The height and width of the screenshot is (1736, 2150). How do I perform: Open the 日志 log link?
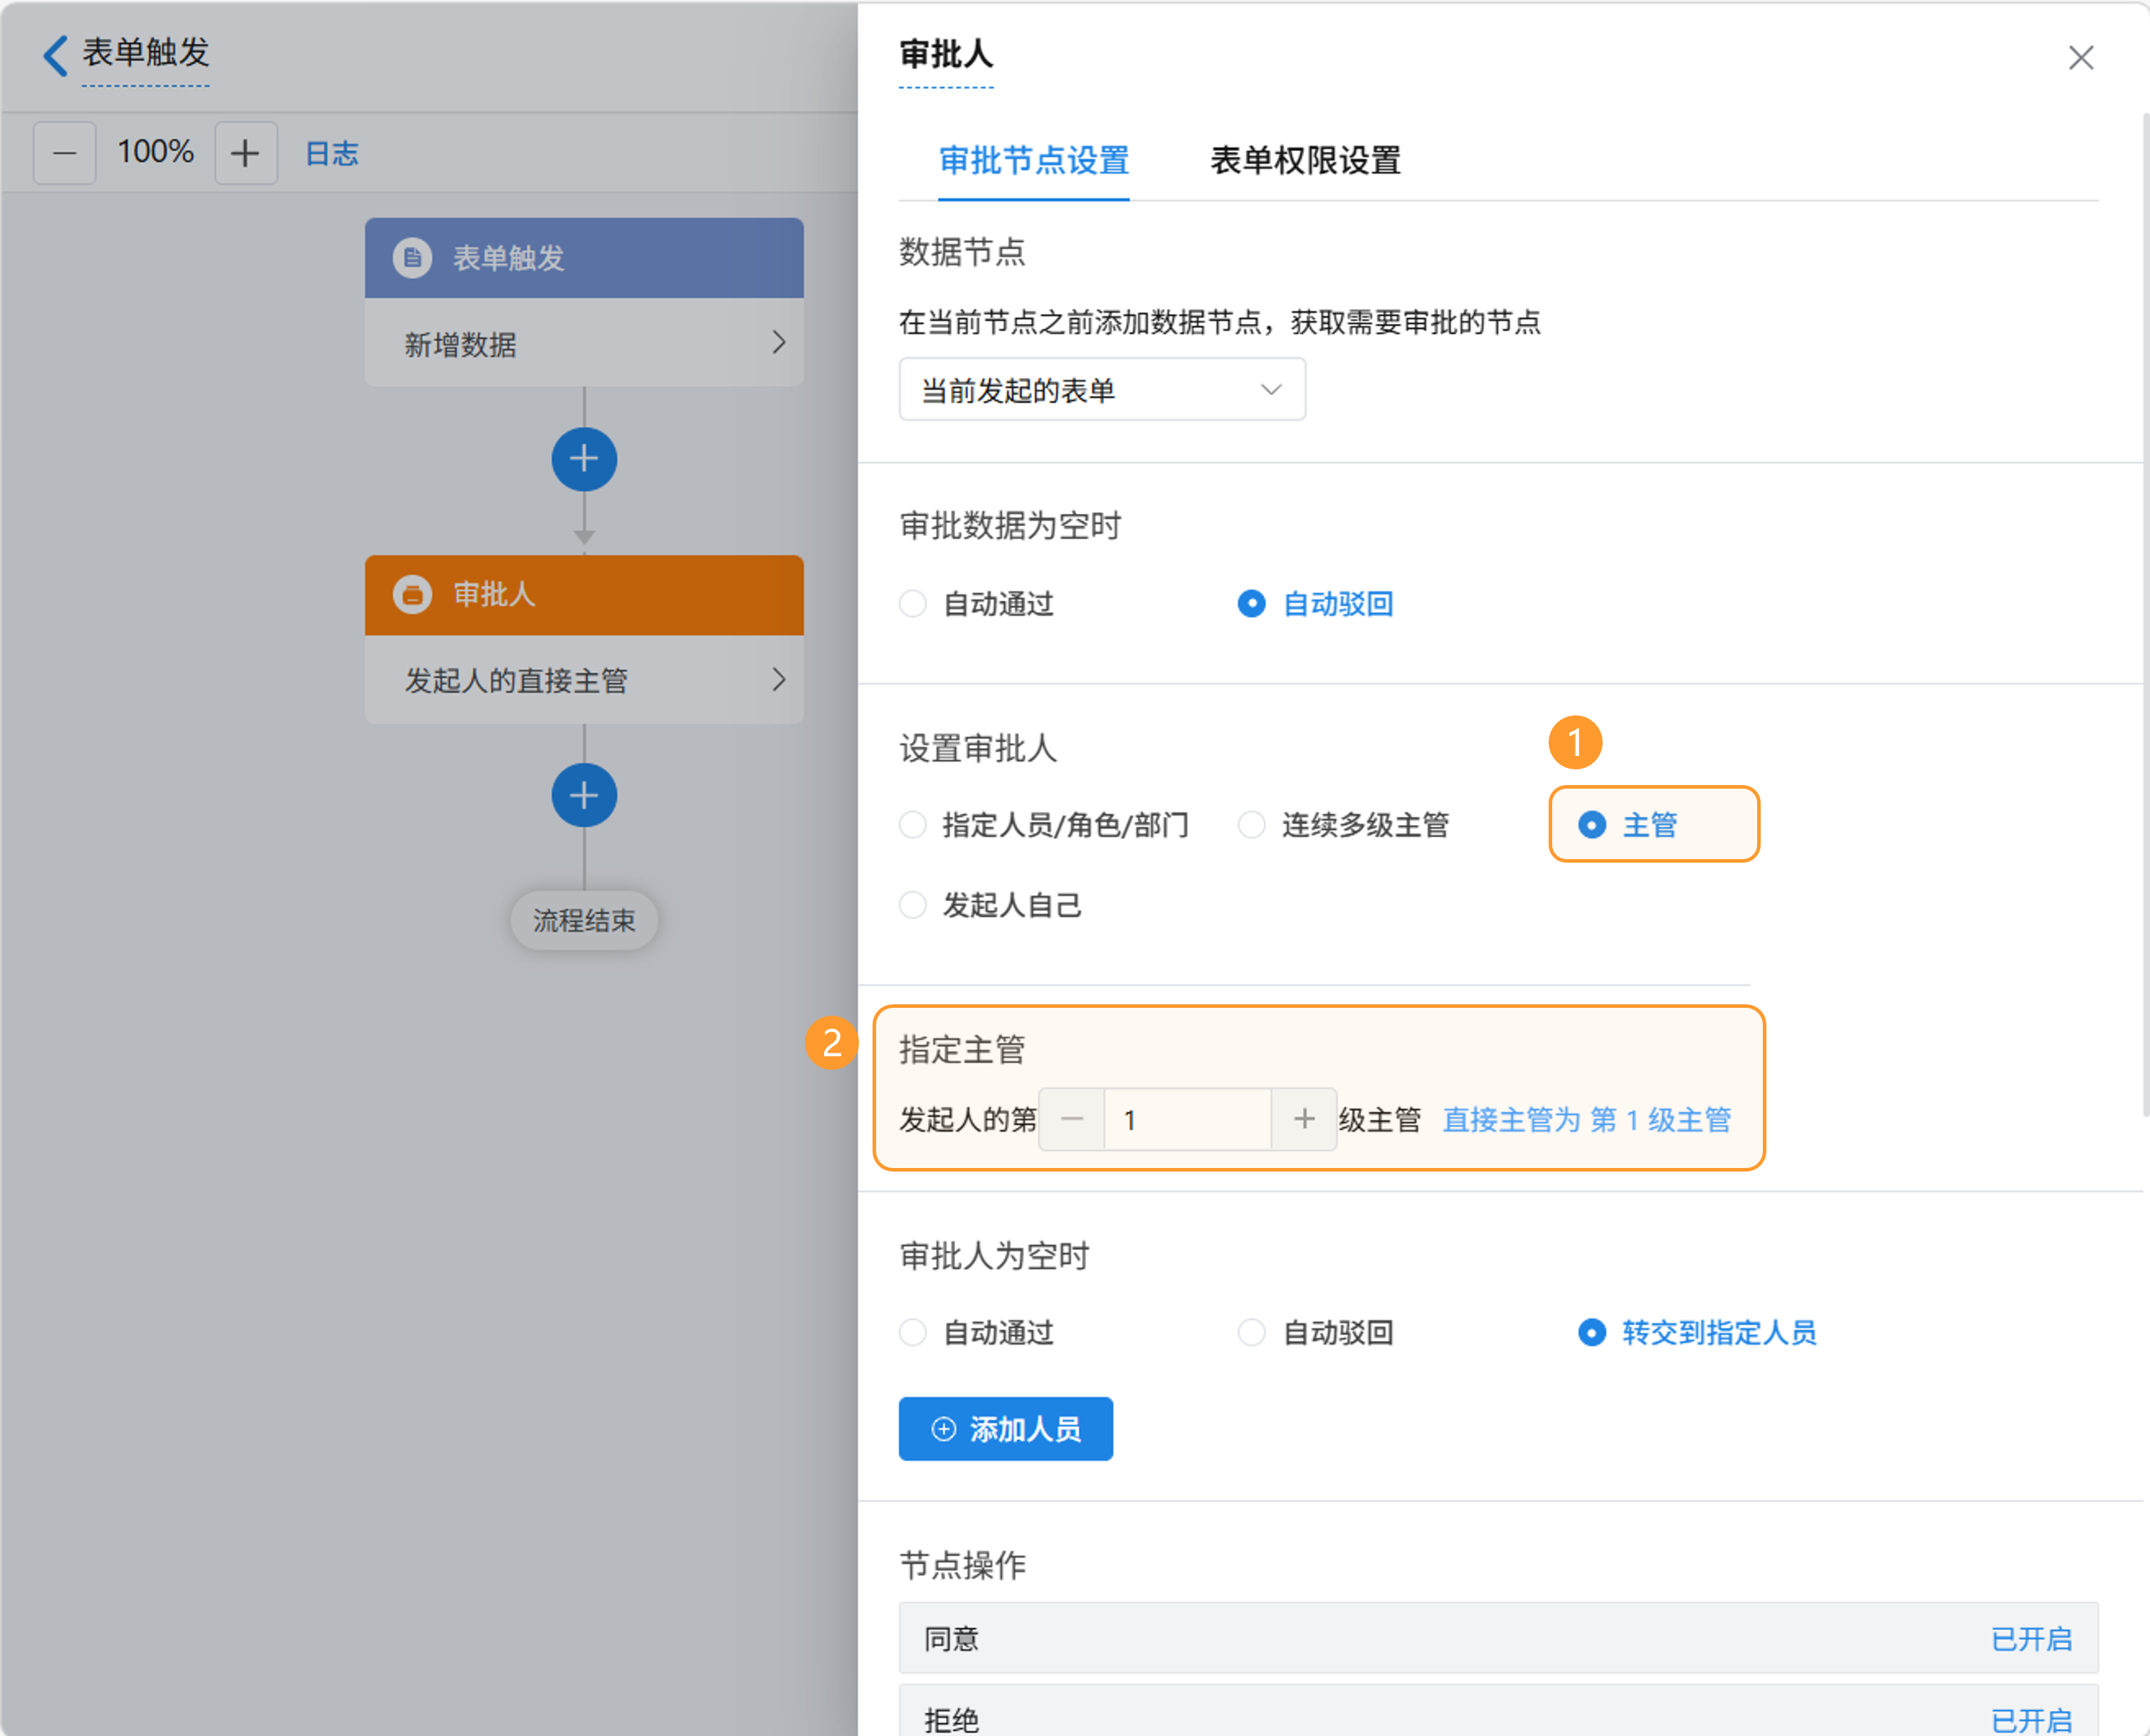pos(331,153)
